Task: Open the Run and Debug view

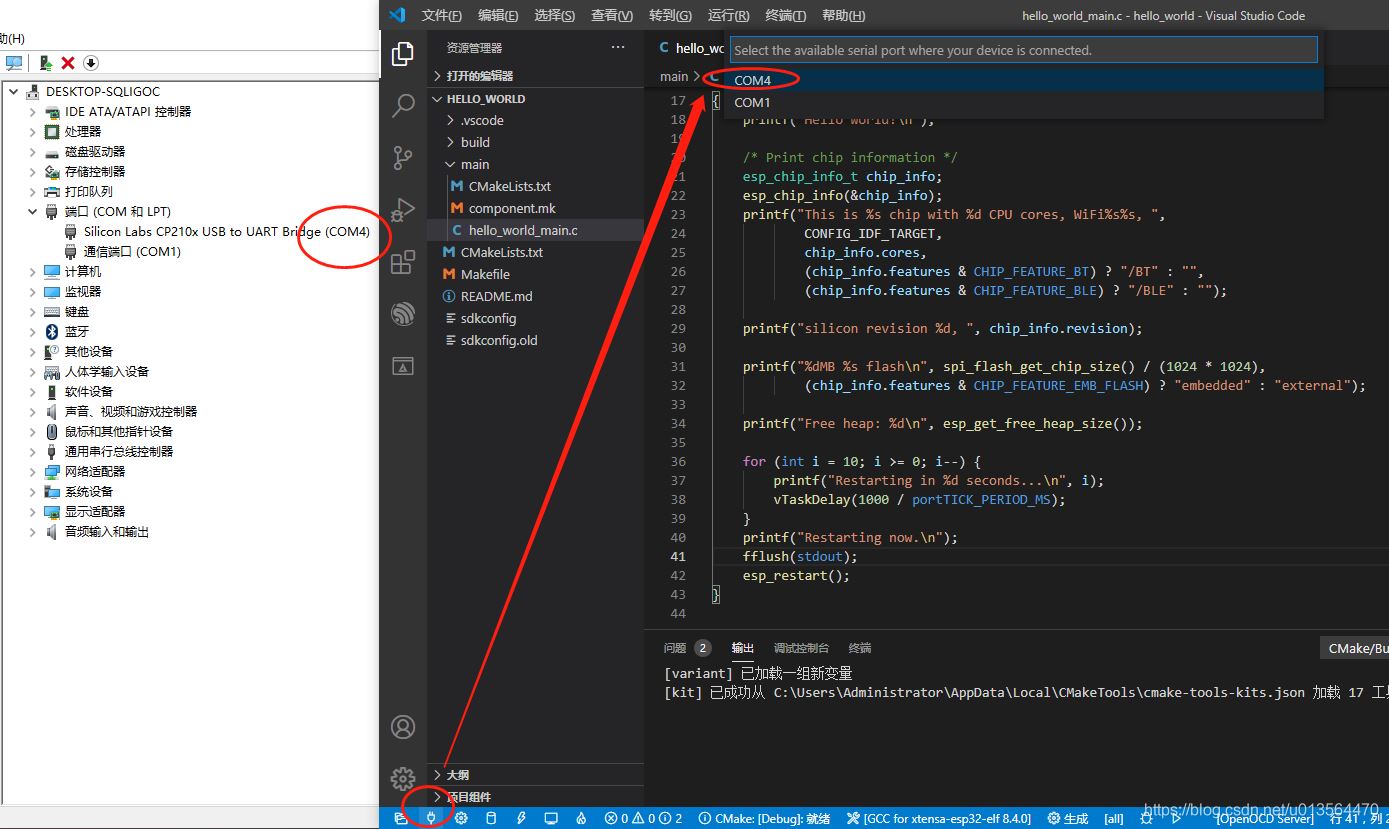Action: coord(403,210)
